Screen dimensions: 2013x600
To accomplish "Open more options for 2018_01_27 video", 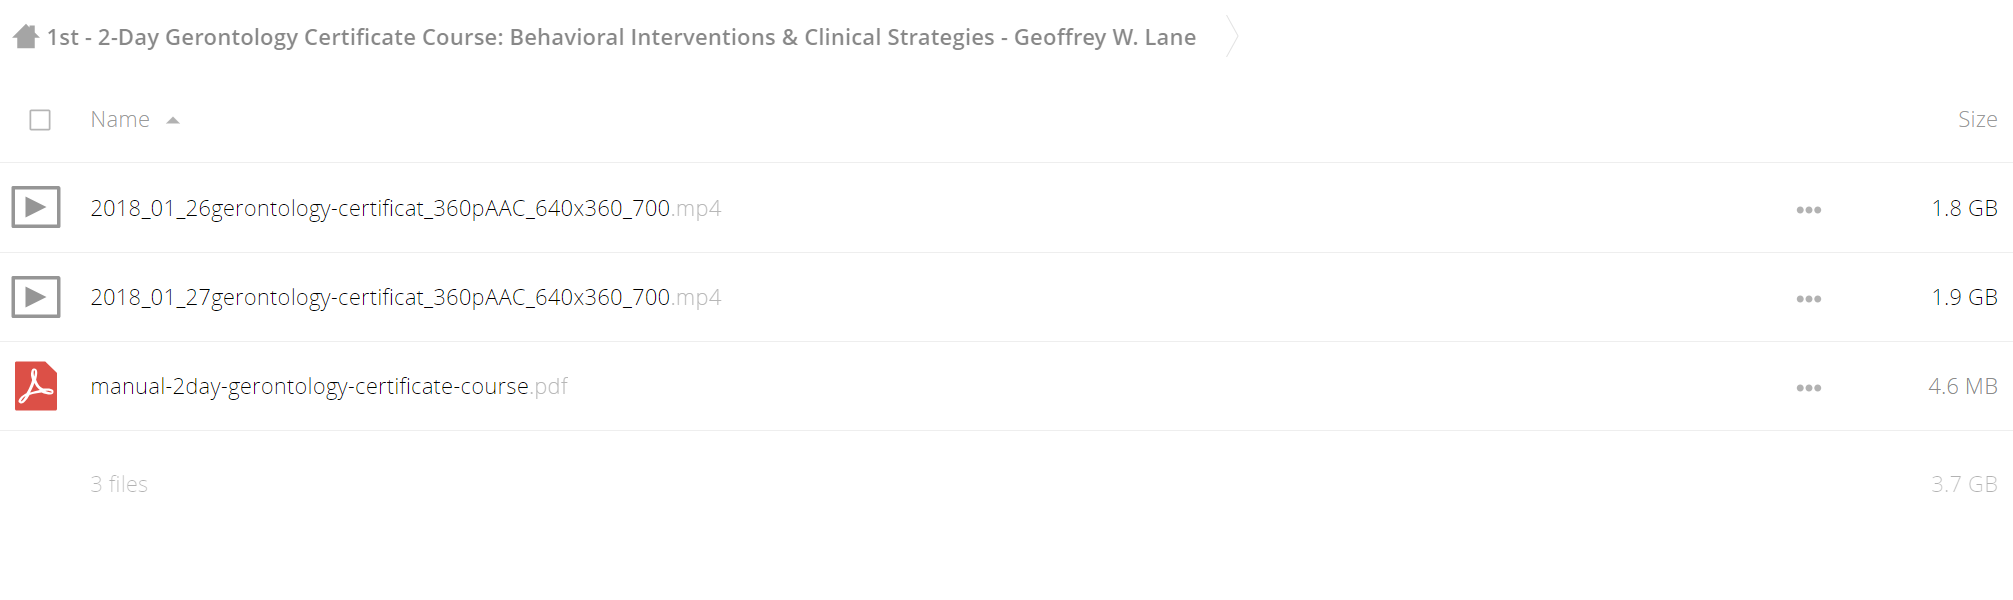I will point(1808,299).
